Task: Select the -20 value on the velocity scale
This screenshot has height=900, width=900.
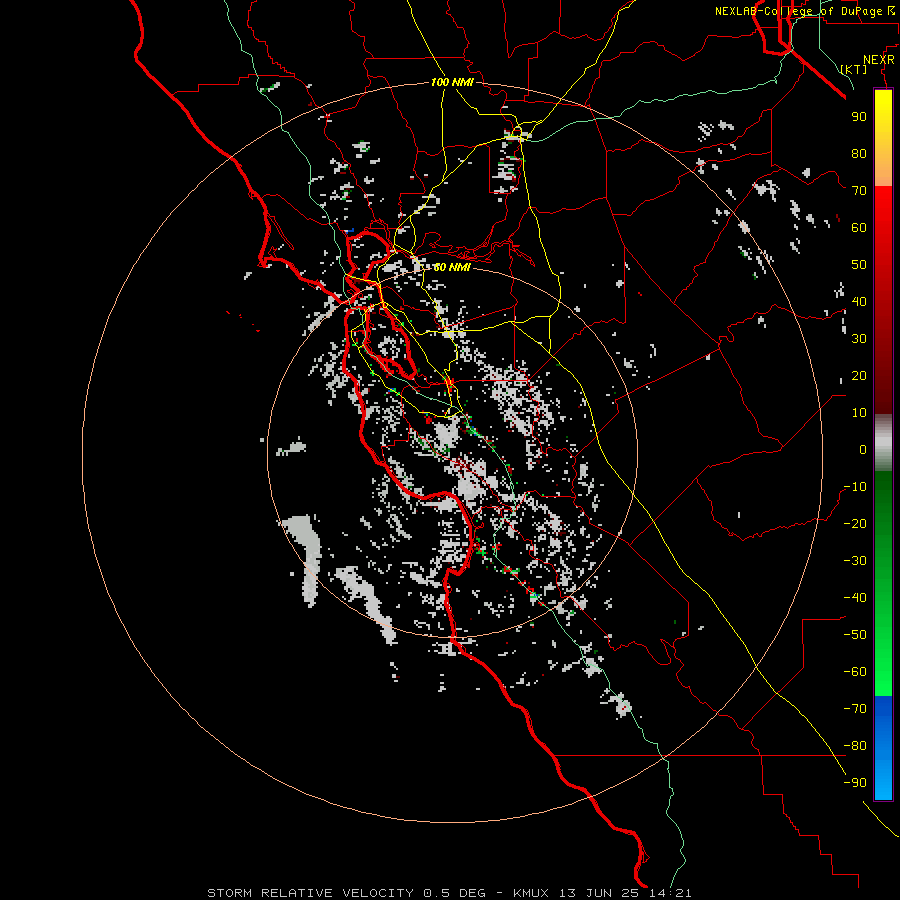Action: coord(855,523)
